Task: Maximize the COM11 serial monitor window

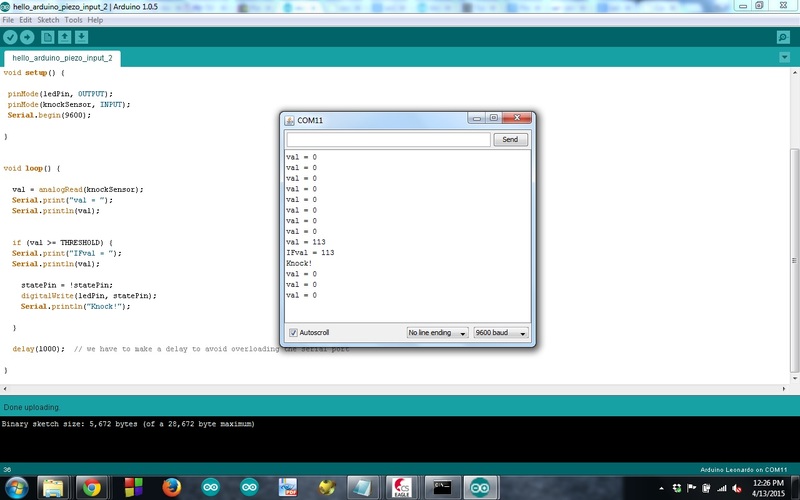Action: pyautogui.click(x=494, y=118)
